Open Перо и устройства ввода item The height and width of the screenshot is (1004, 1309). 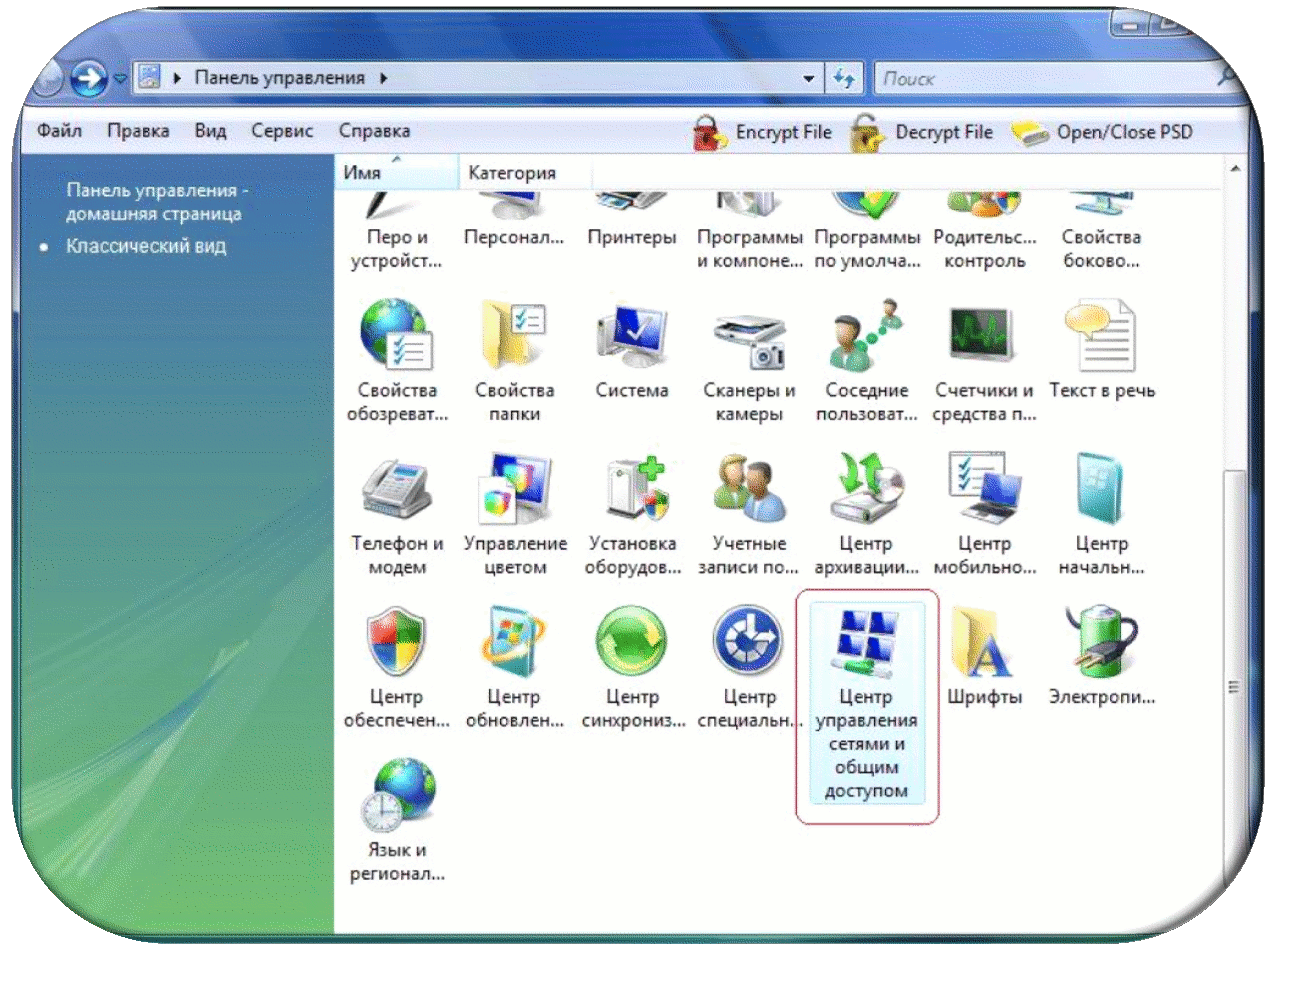click(x=397, y=230)
